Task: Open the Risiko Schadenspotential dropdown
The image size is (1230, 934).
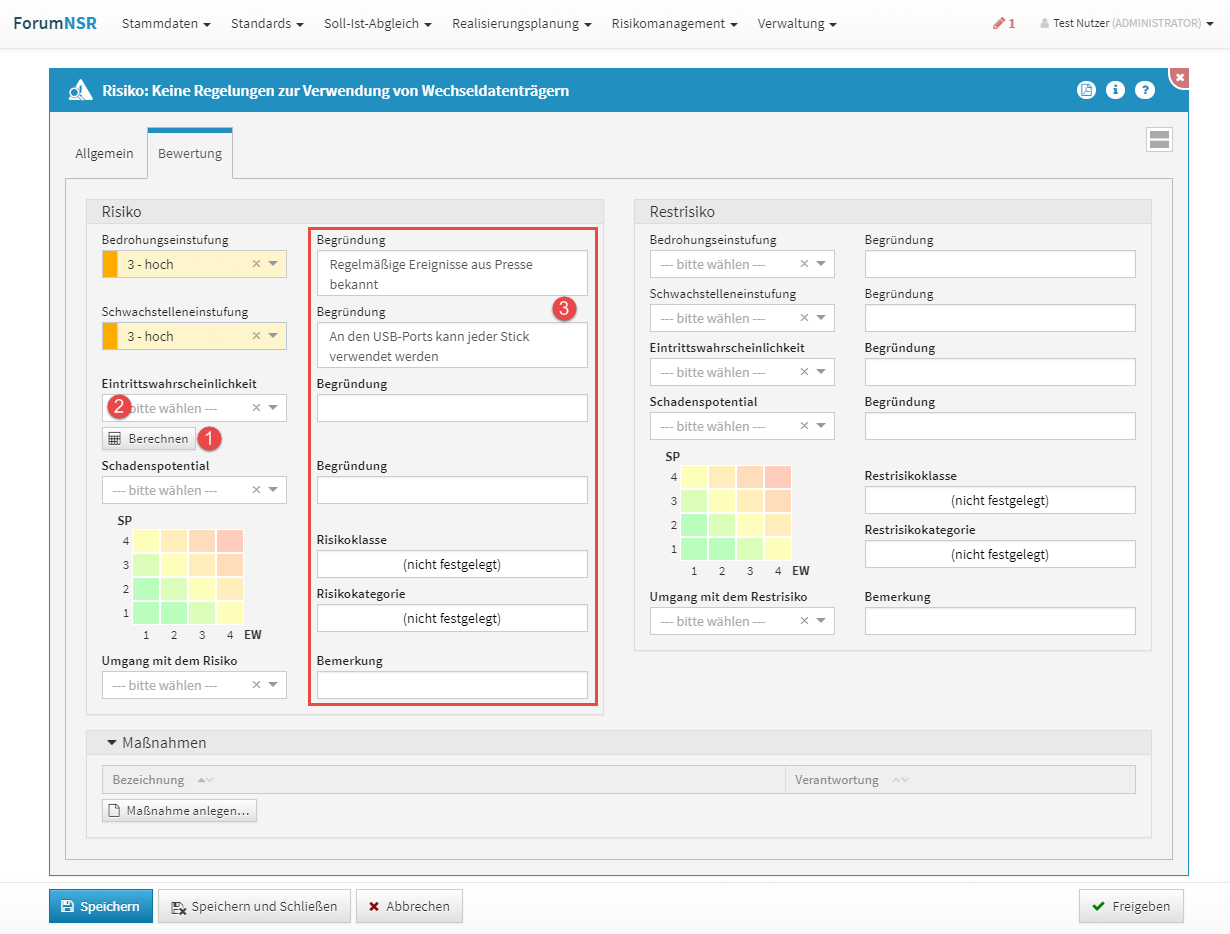Action: (x=273, y=490)
